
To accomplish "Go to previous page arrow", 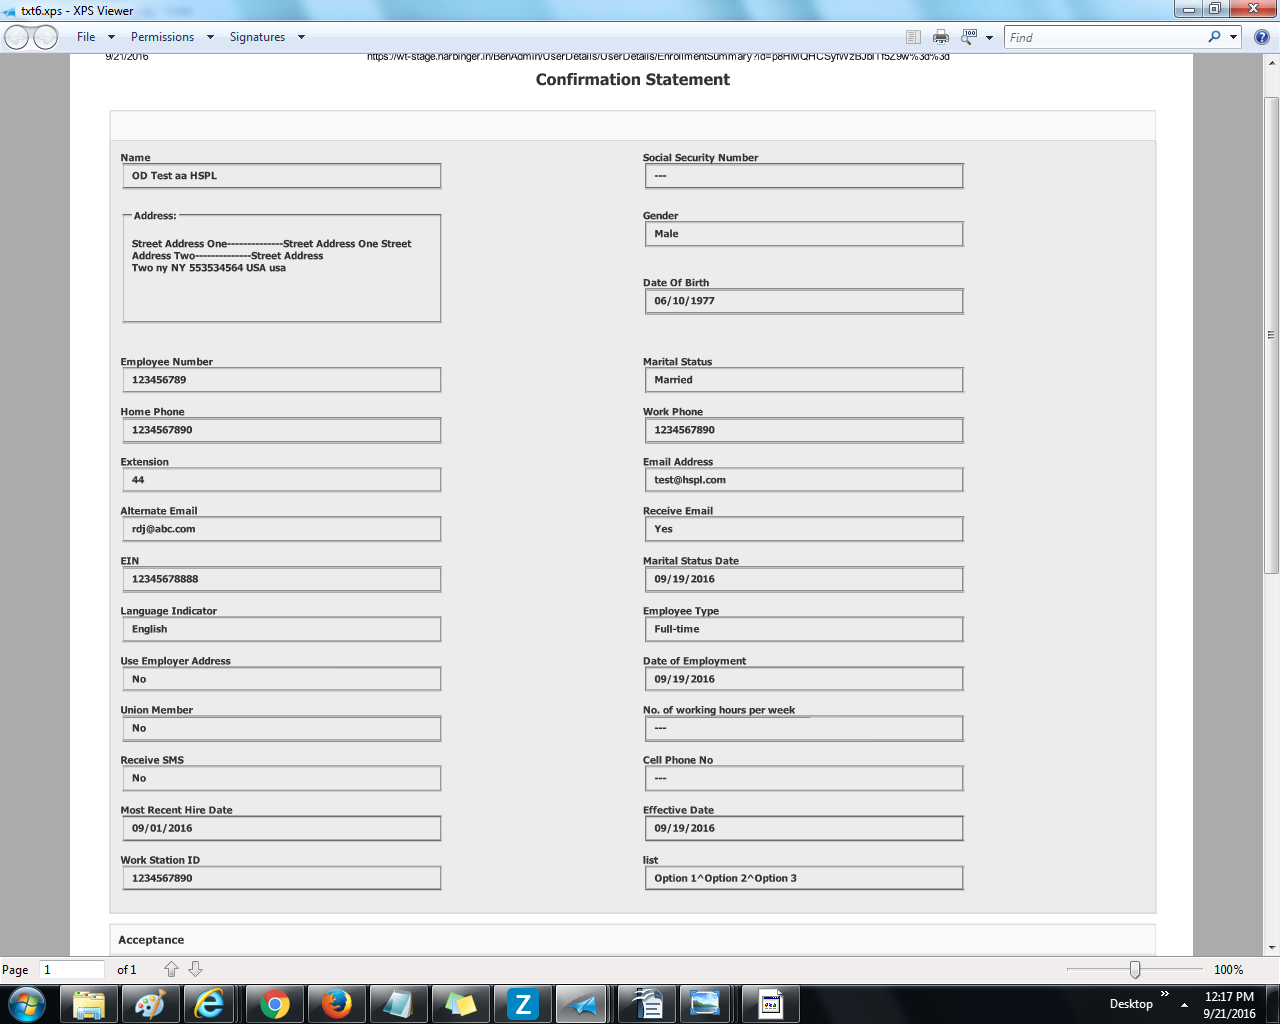I will [x=171, y=969].
